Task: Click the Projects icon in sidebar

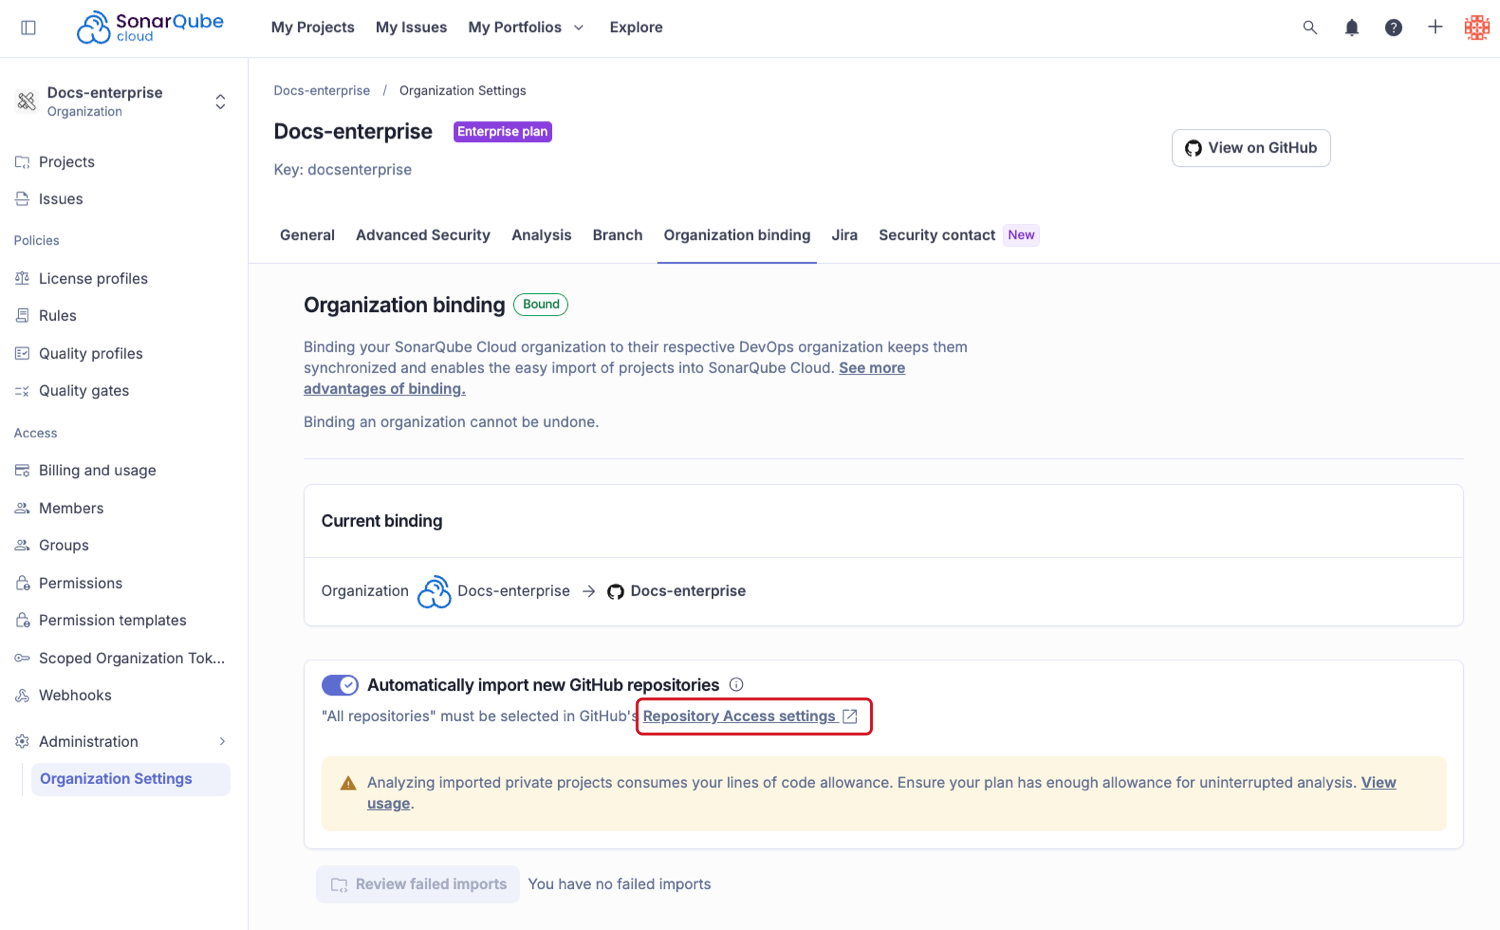Action: [x=22, y=162]
